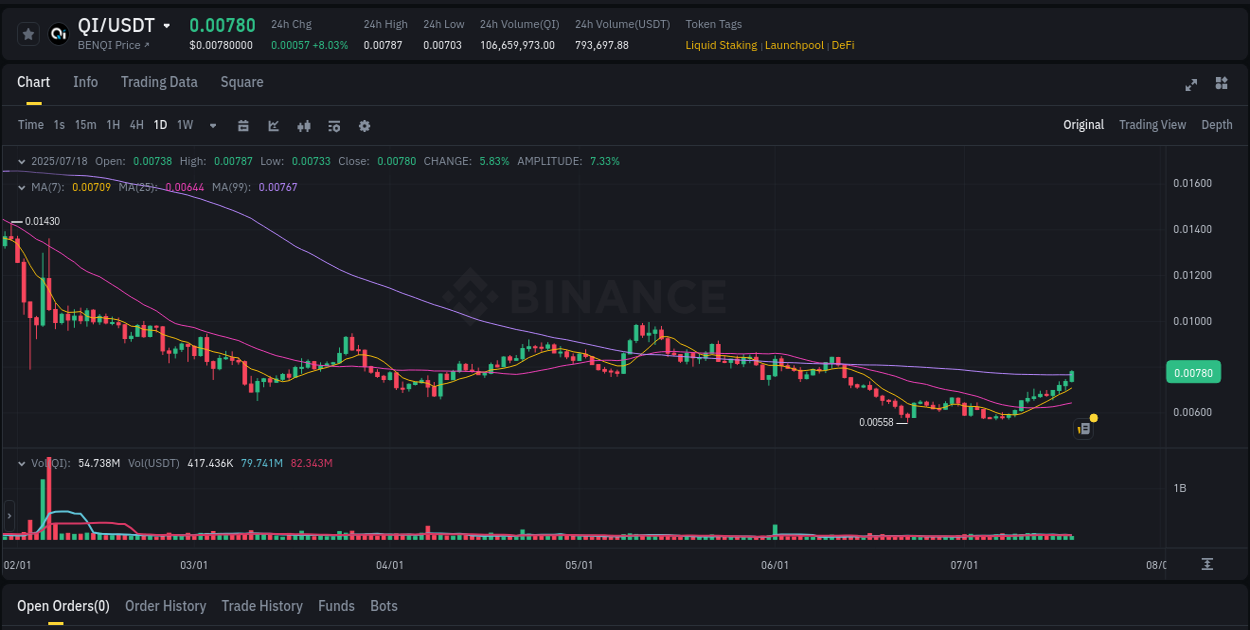The width and height of the screenshot is (1250, 630).
Task: Open the QI/USDT pair selector dropdown
Action: pos(166,25)
